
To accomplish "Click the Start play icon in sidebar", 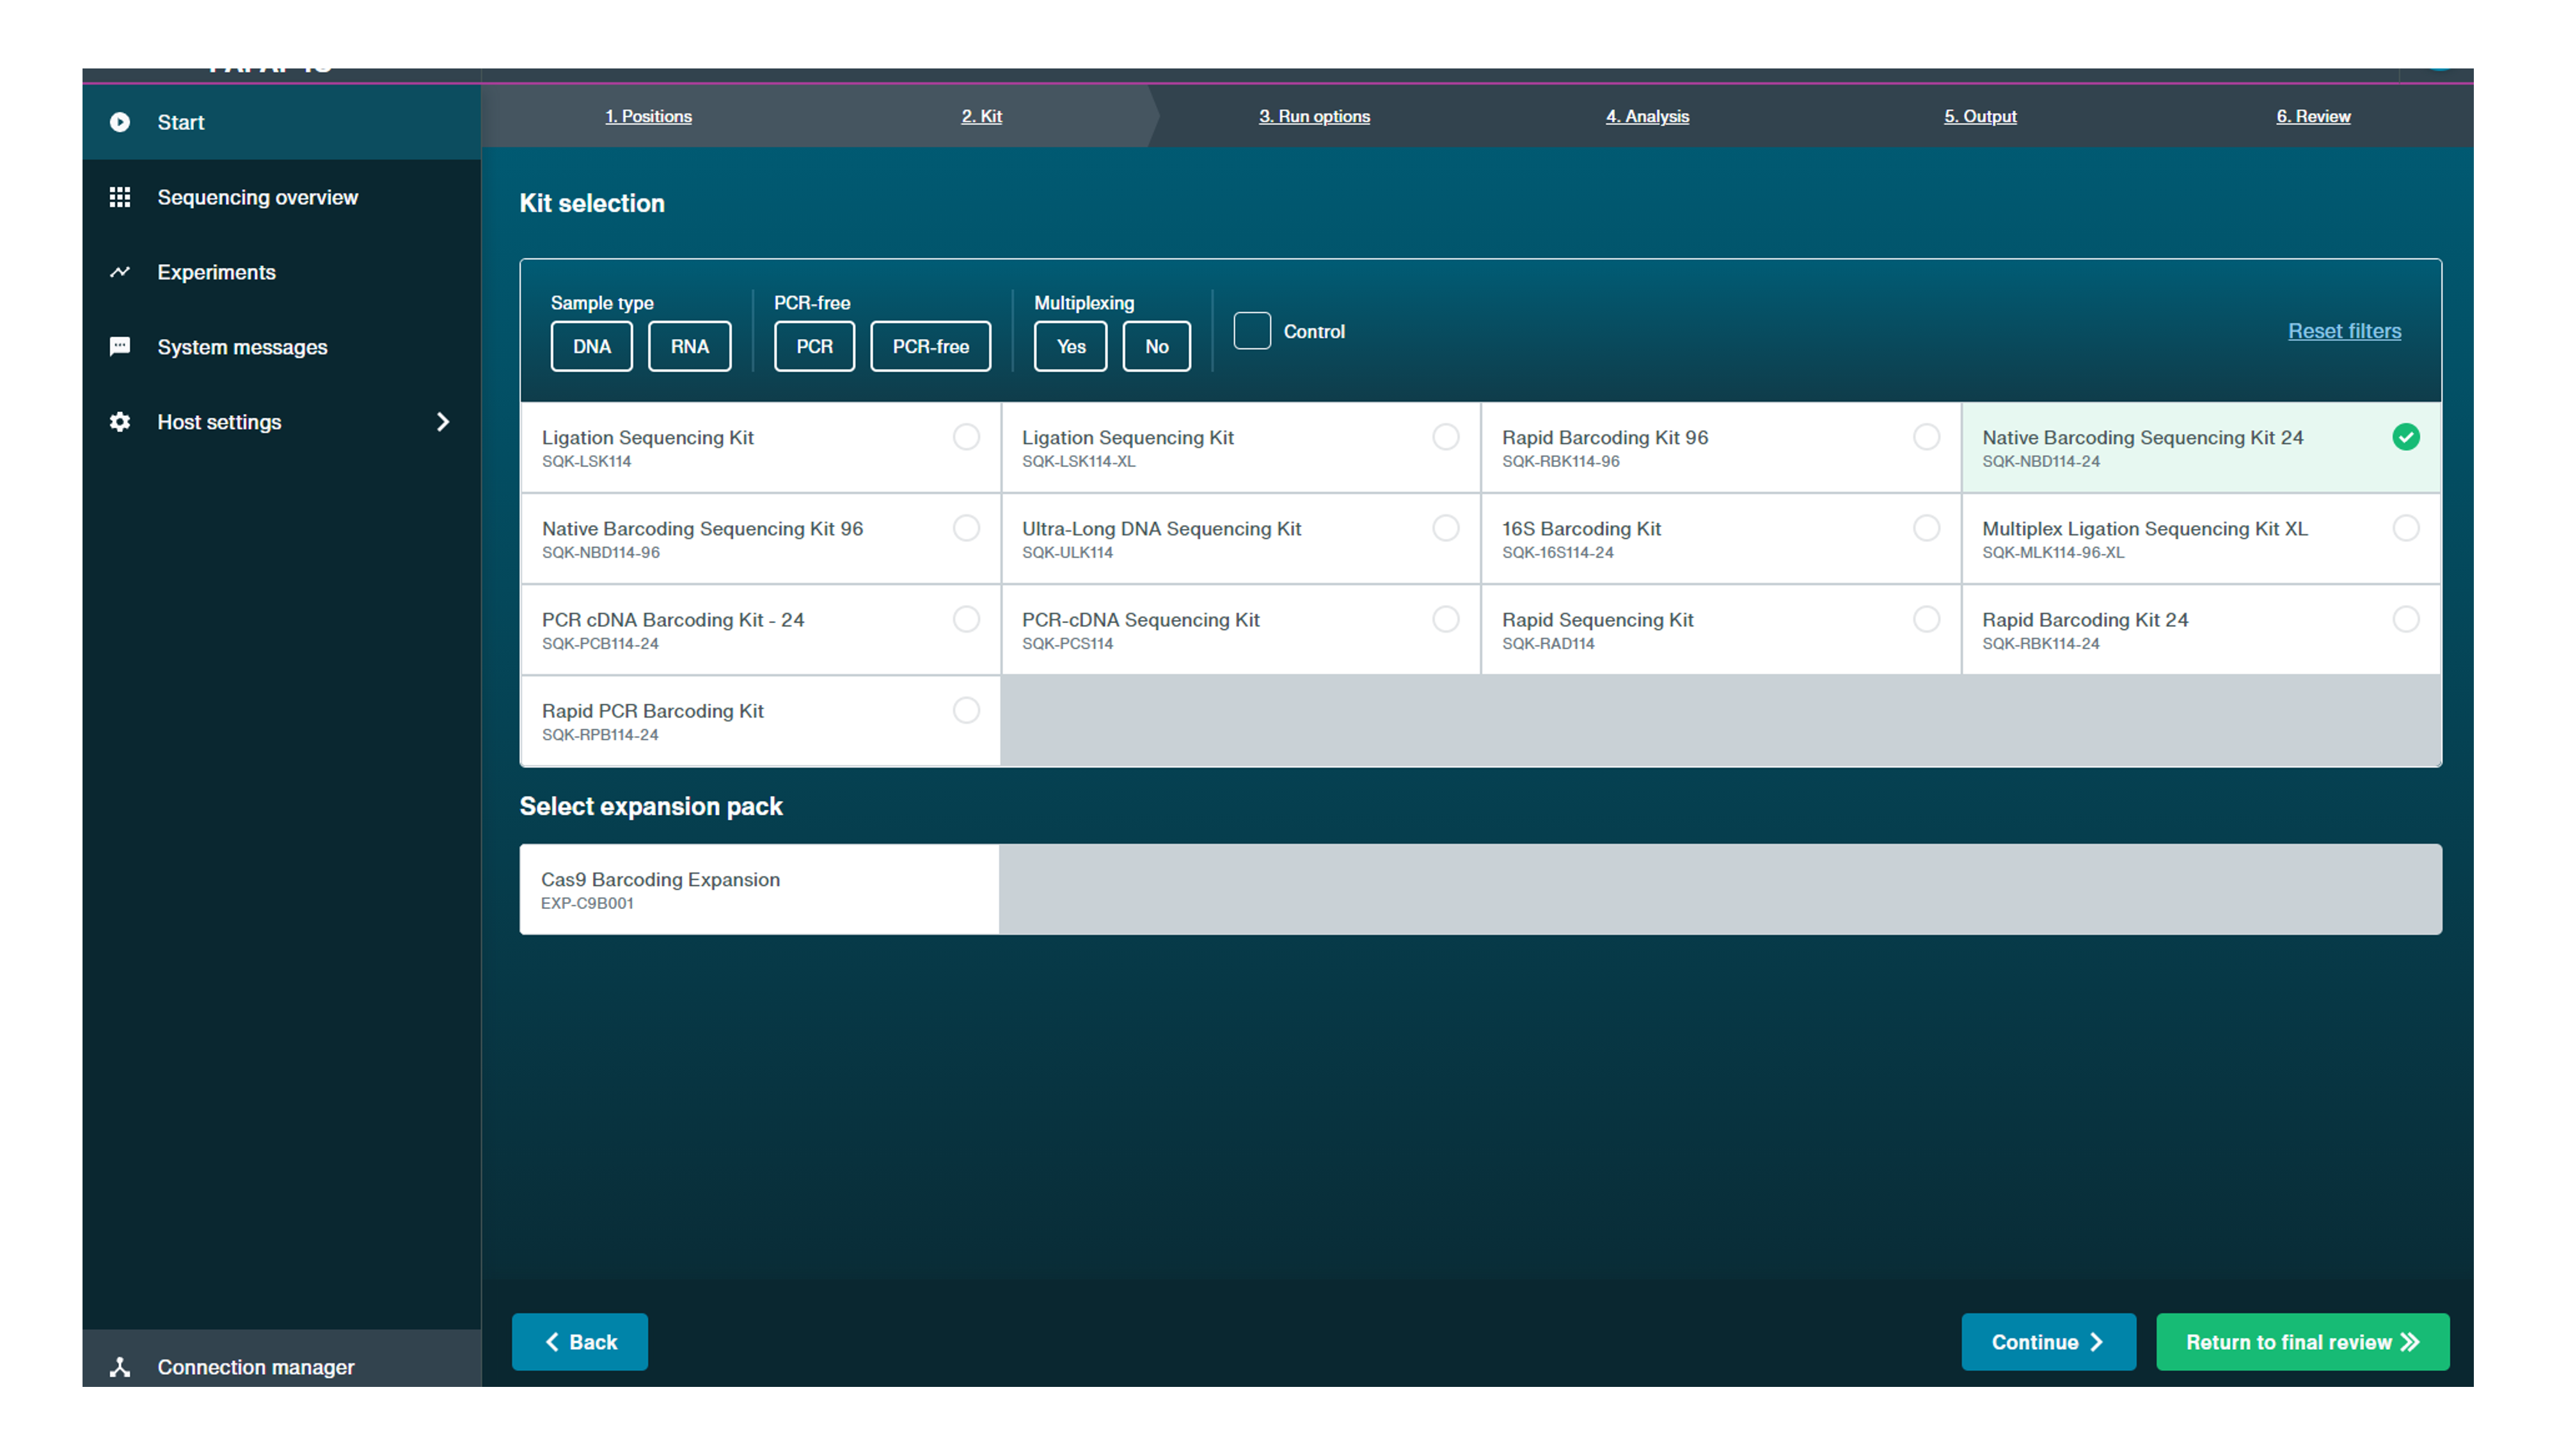I will [x=120, y=122].
